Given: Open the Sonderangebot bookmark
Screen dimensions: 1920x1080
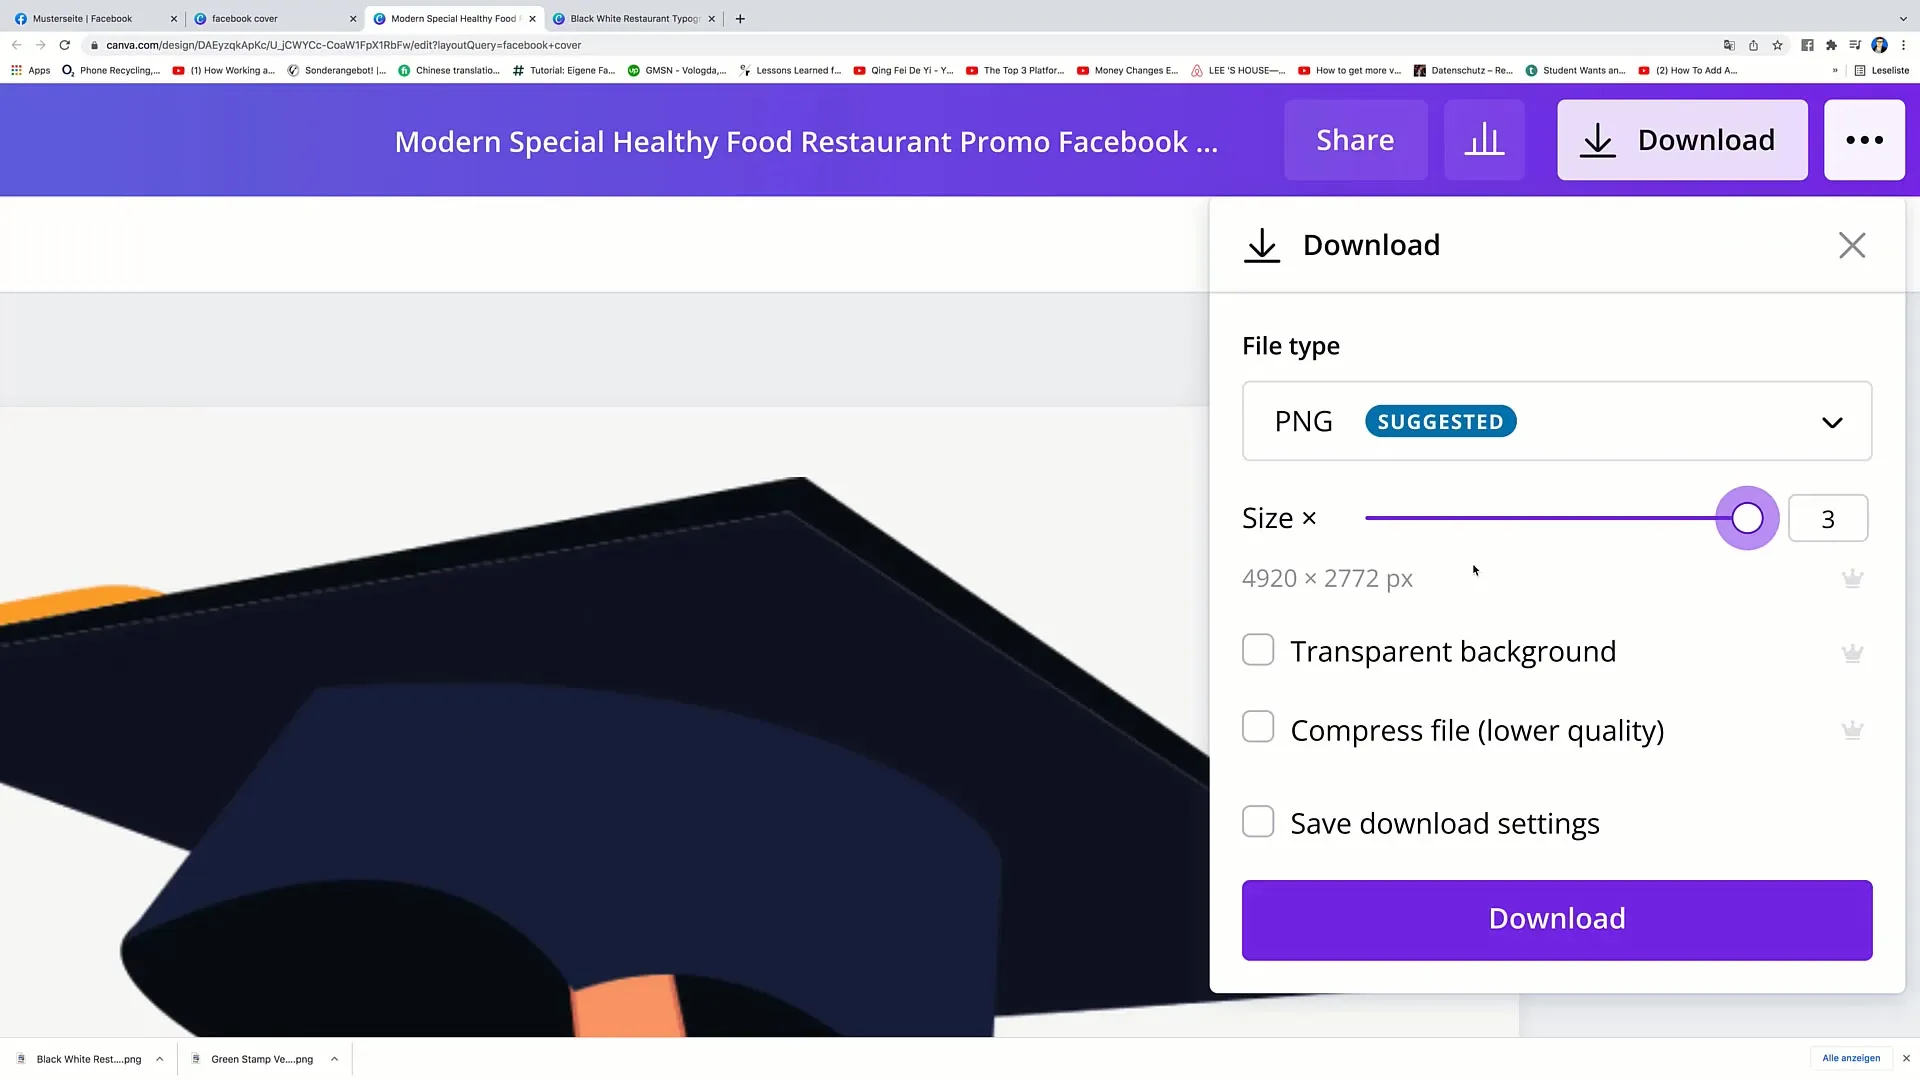Looking at the screenshot, I should coord(337,70).
